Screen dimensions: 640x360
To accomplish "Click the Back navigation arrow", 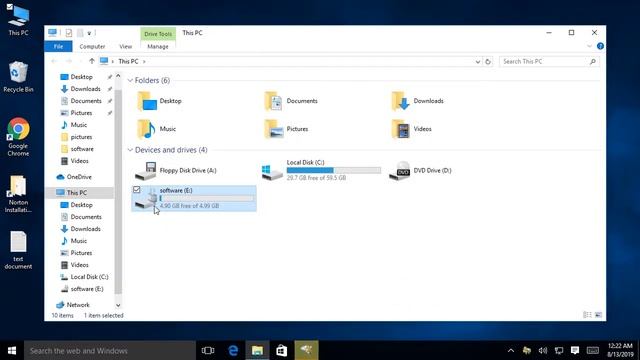I will 54,61.
